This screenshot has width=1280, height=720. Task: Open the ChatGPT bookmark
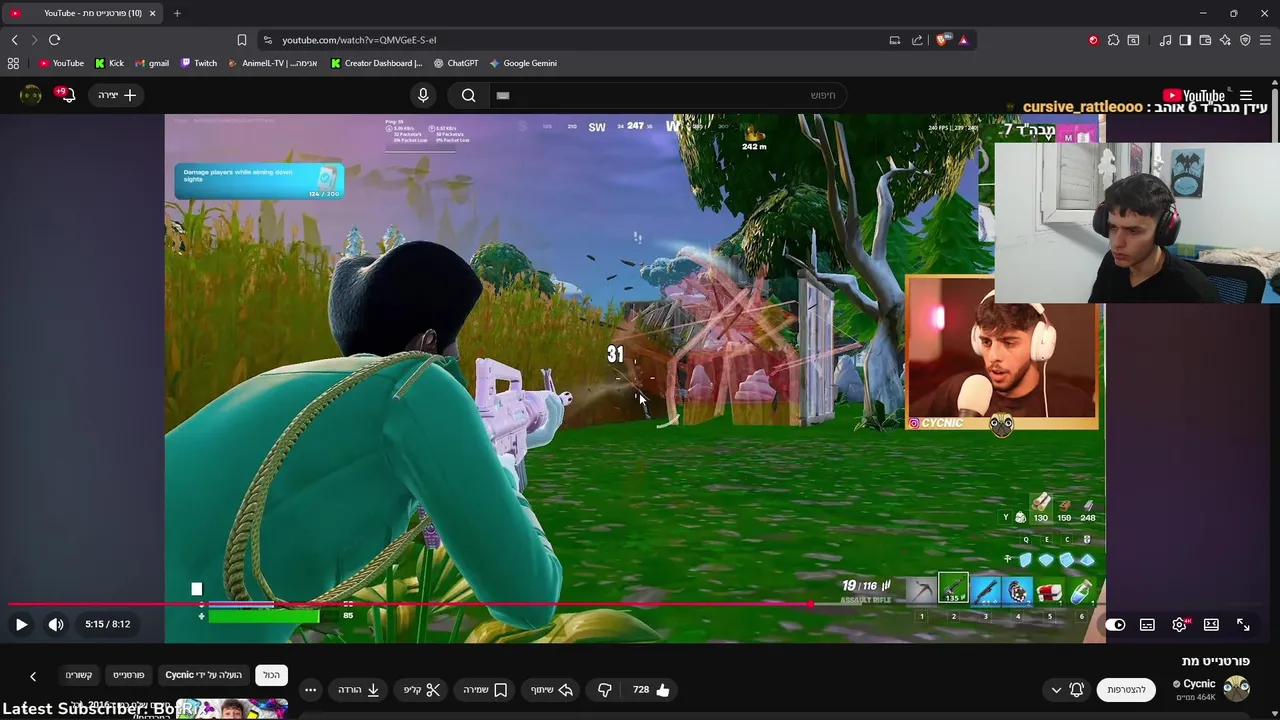point(456,63)
